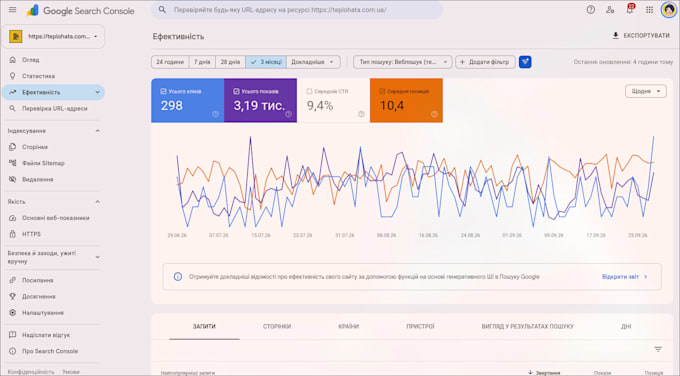Viewport: 680px width, 376px height.
Task: Click the ЕКСПОРТУВАТИ button
Action: coord(641,36)
